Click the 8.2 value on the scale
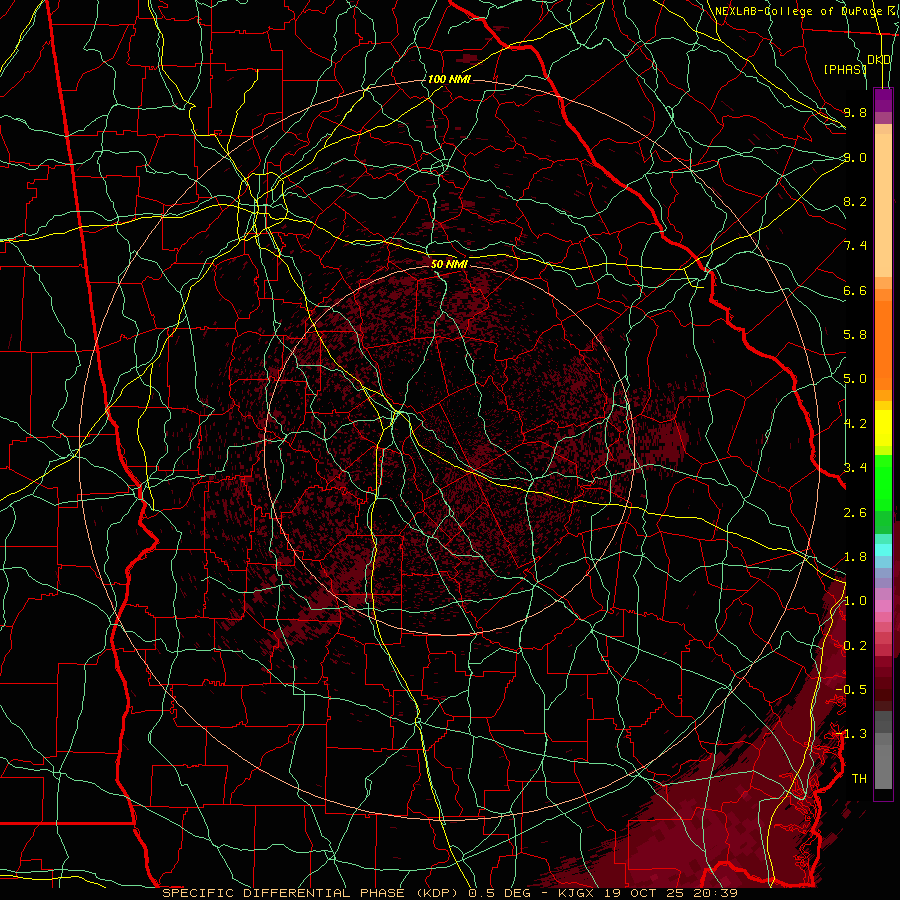This screenshot has height=900, width=900. pyautogui.click(x=855, y=201)
